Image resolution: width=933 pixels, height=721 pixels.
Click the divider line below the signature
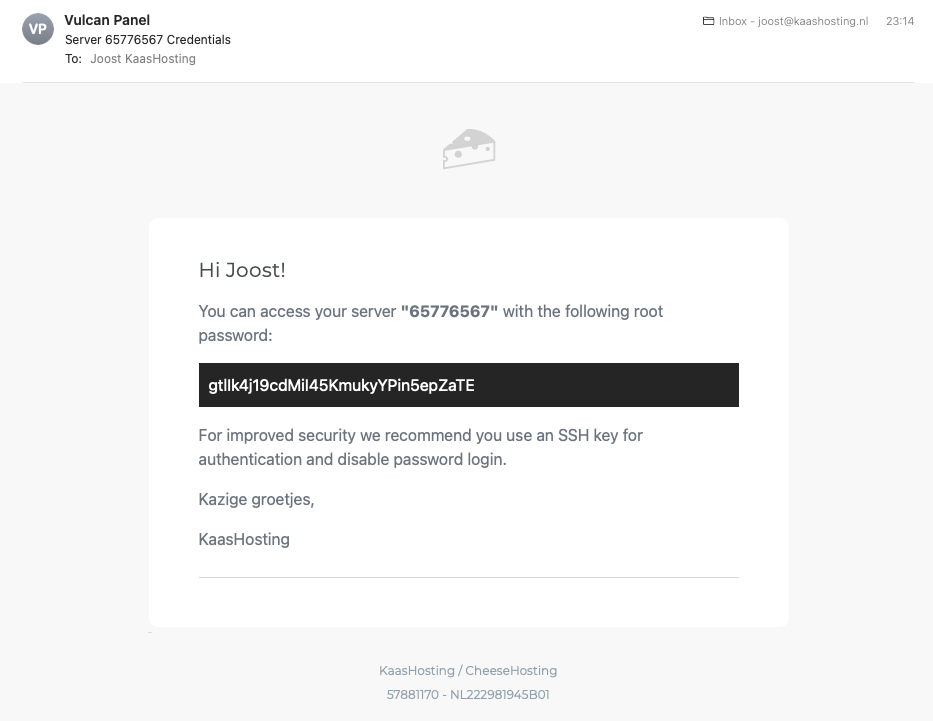tap(468, 577)
